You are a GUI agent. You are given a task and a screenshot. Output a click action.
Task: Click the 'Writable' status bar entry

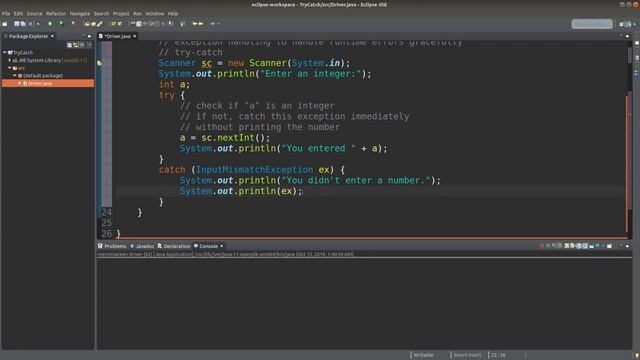click(x=423, y=355)
